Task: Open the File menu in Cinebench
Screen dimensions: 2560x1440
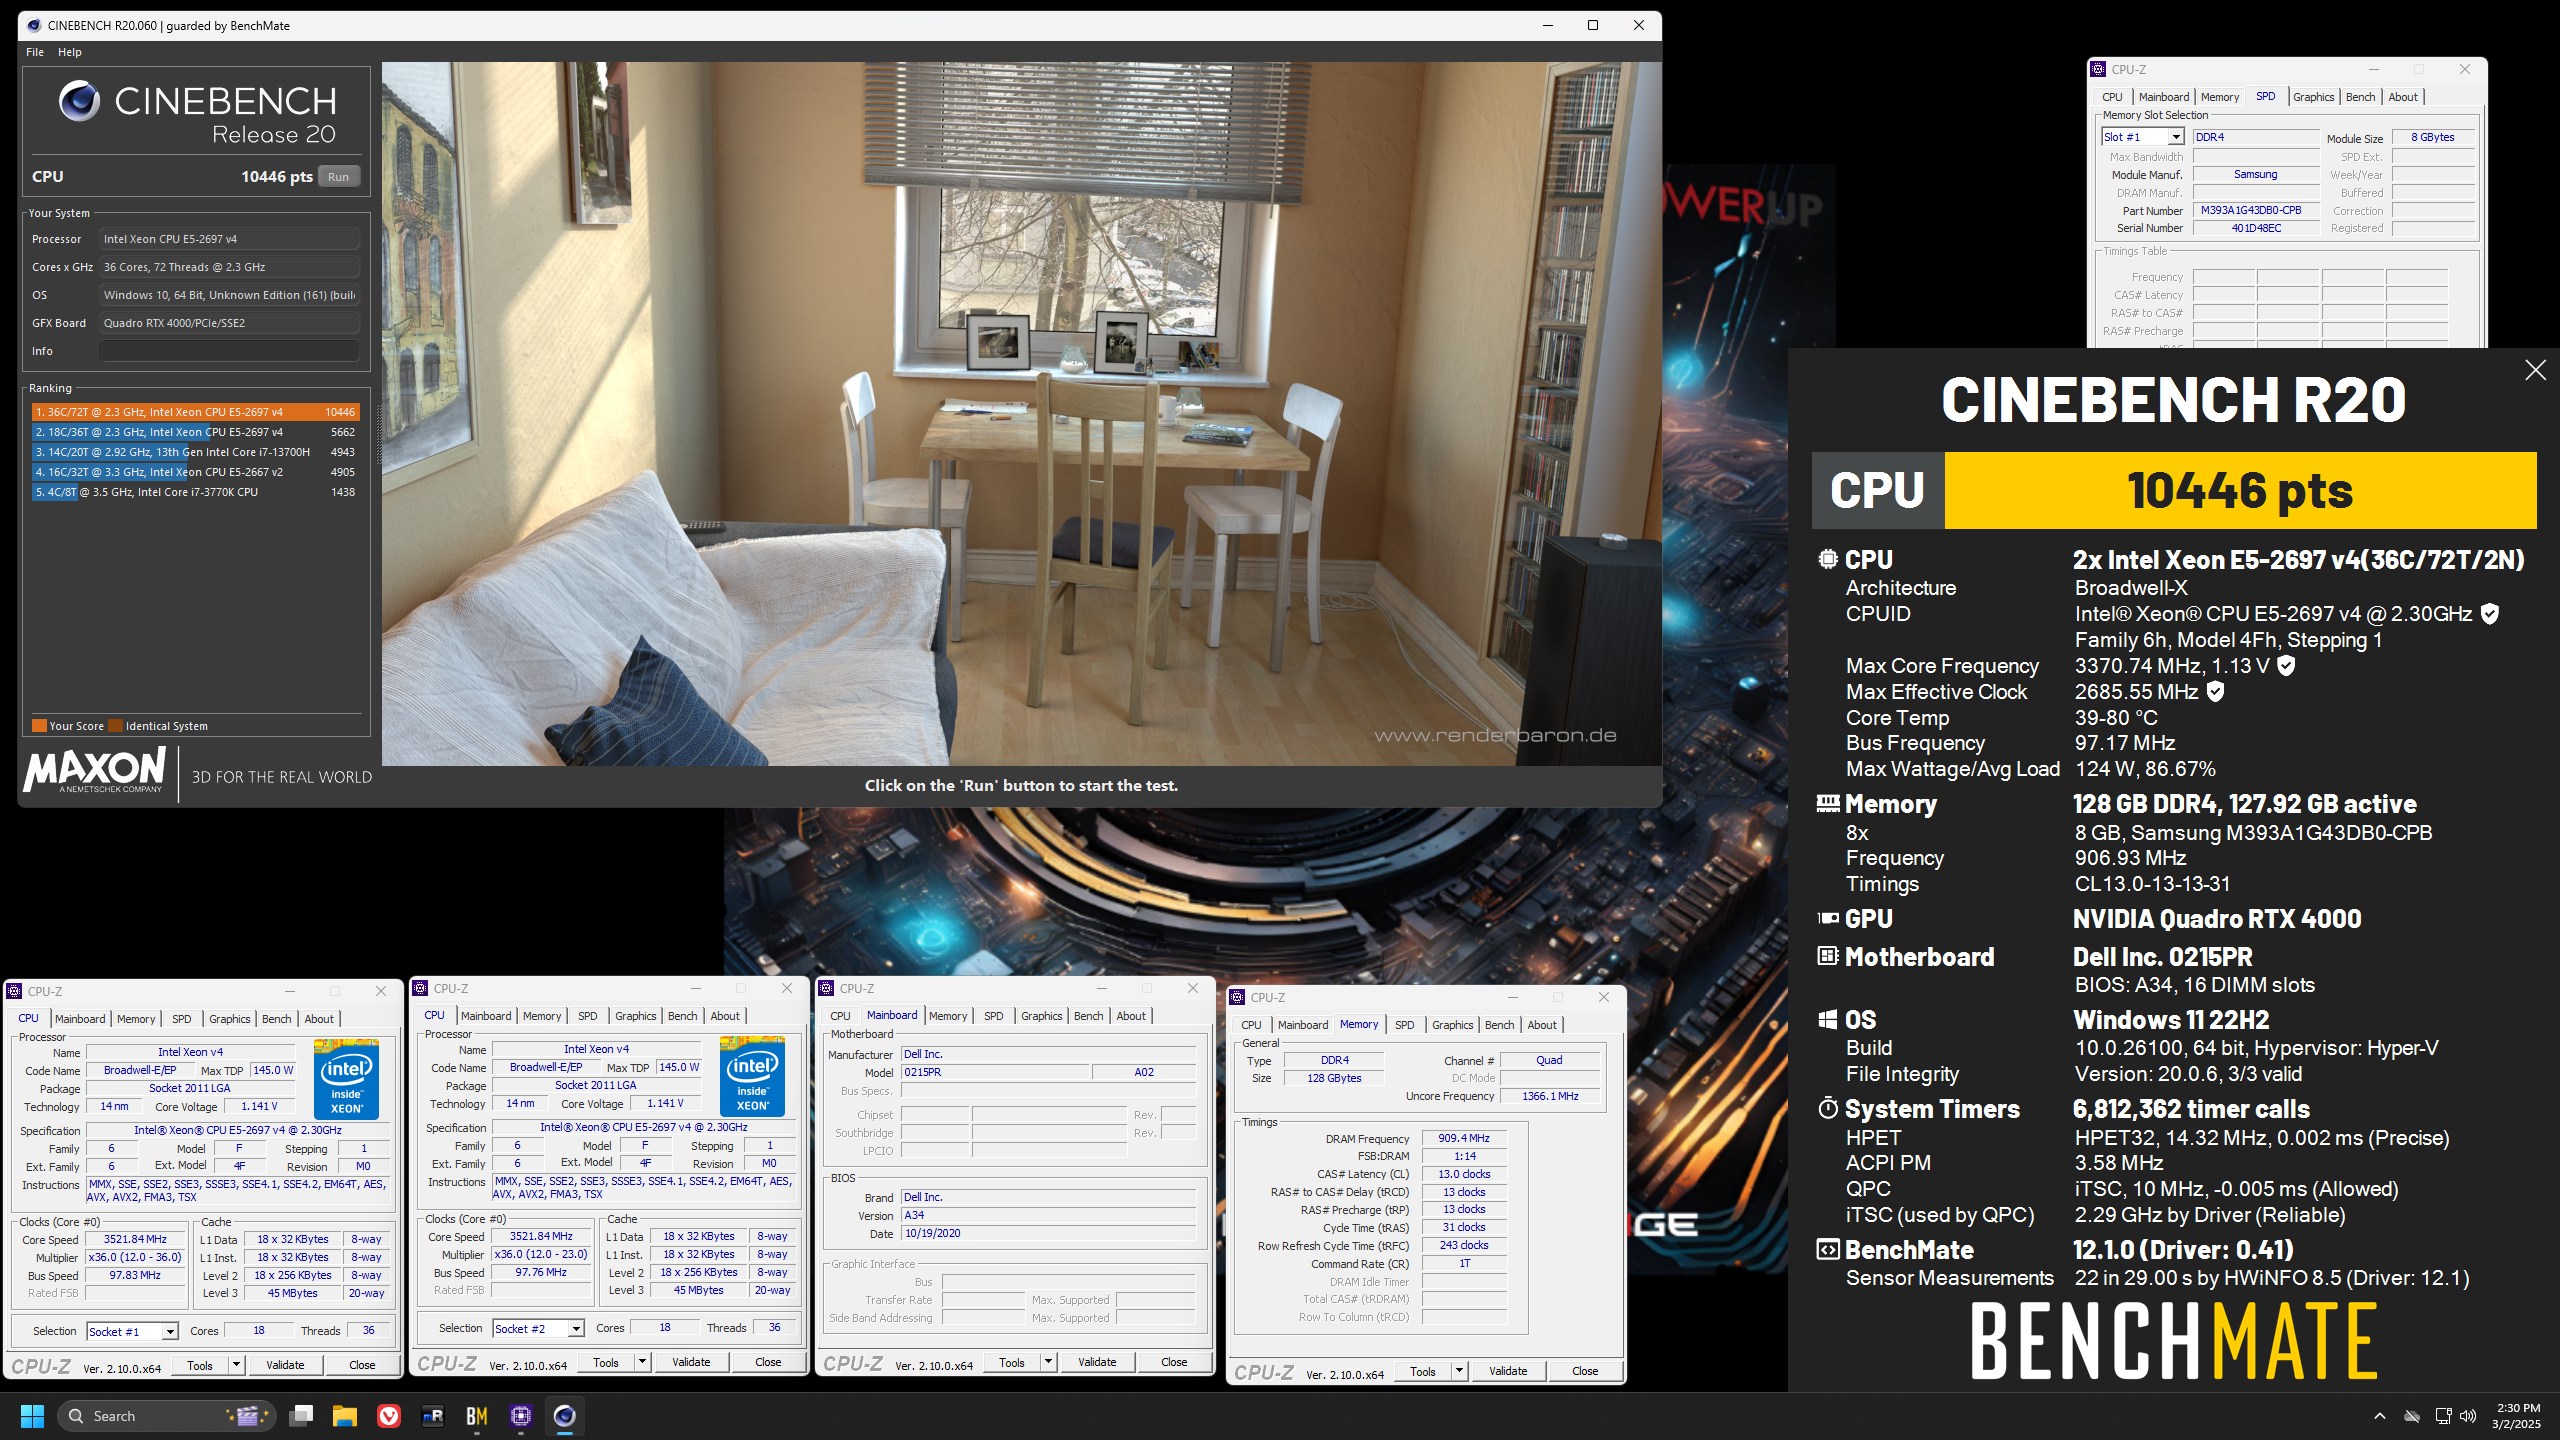Action: (35, 52)
